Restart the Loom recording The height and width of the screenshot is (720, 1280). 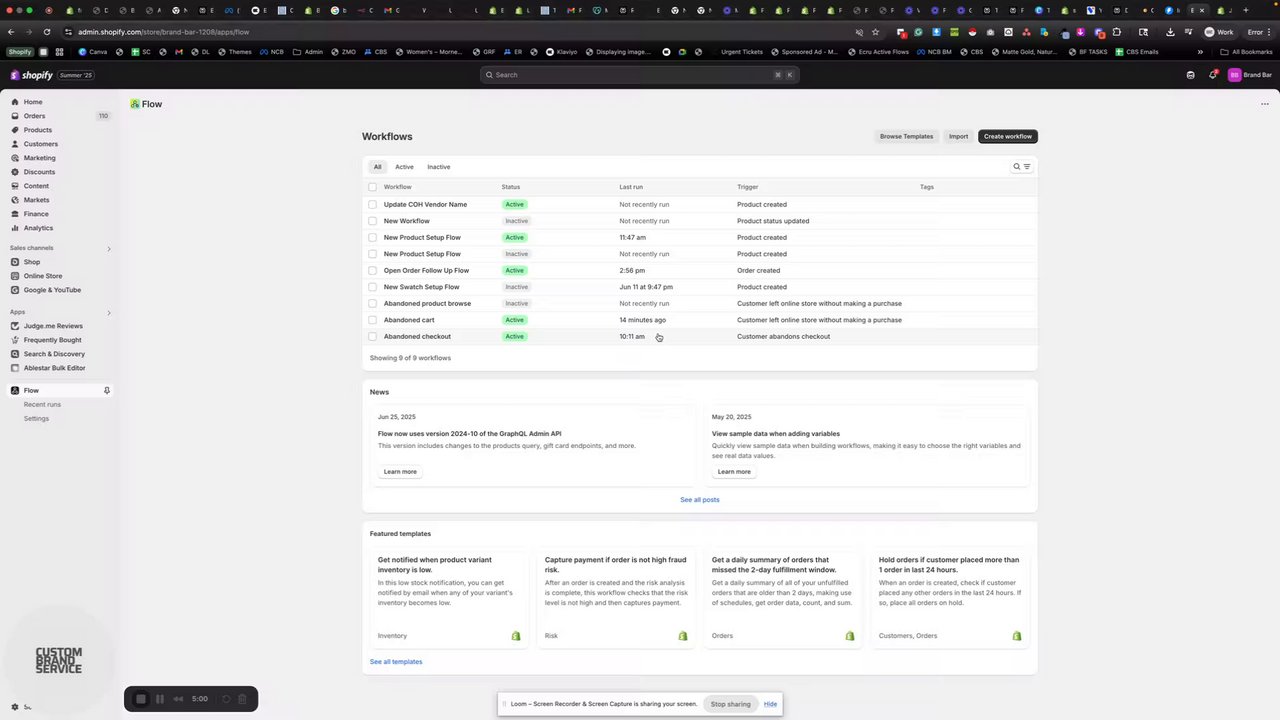(226, 699)
